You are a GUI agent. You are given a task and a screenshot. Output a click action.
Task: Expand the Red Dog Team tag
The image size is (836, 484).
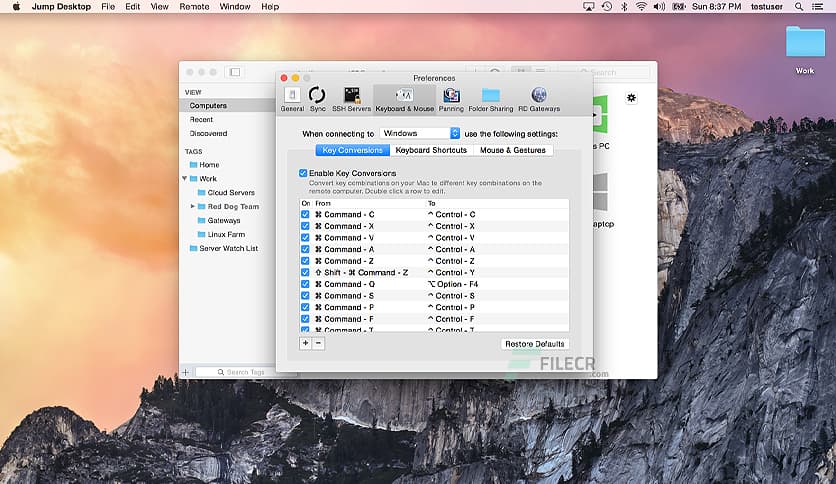coord(192,206)
